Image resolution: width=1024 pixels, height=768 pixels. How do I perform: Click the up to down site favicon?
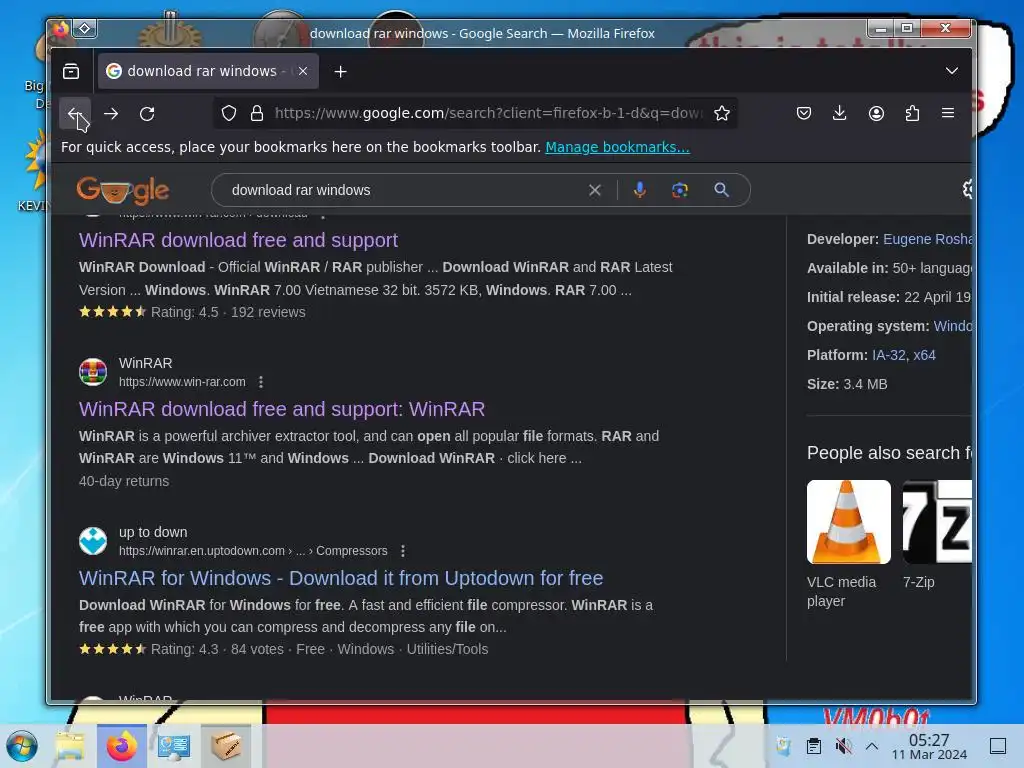[x=93, y=541]
